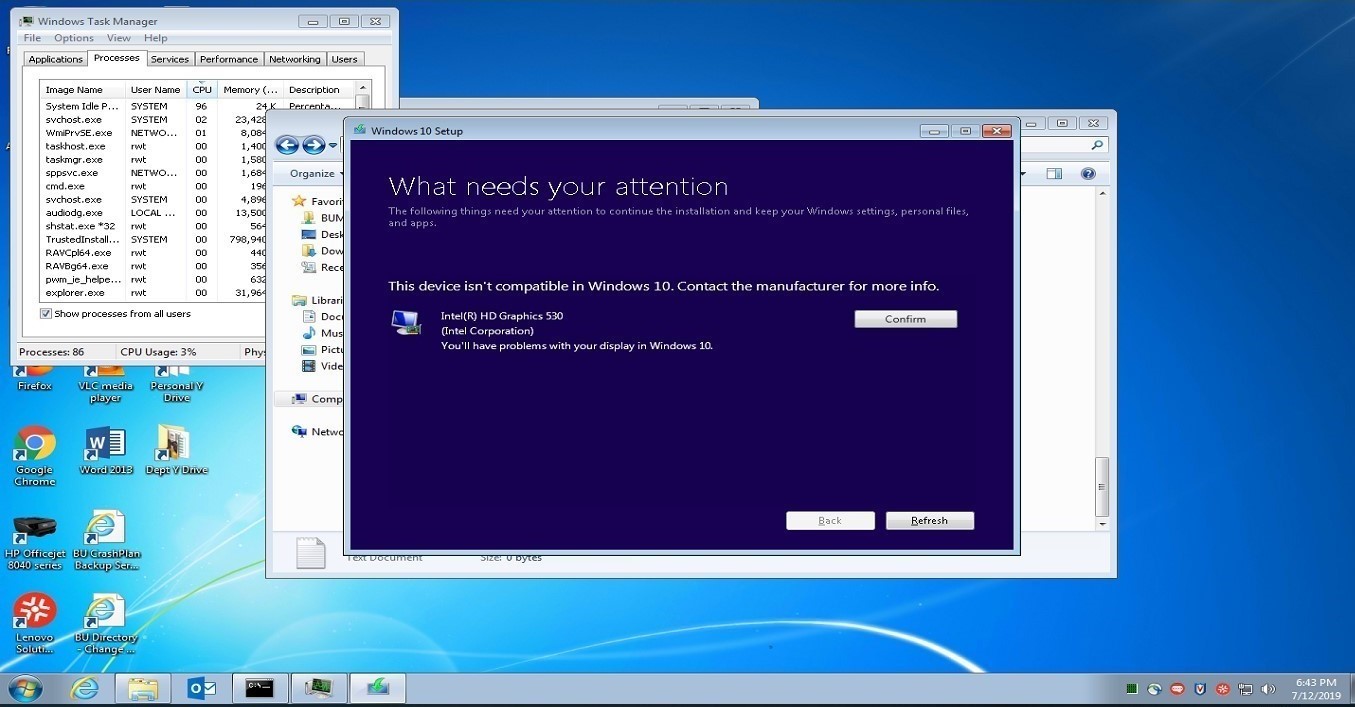Click the Explorer back navigation arrow
Viewport: 1355px width, 707px height.
click(288, 145)
